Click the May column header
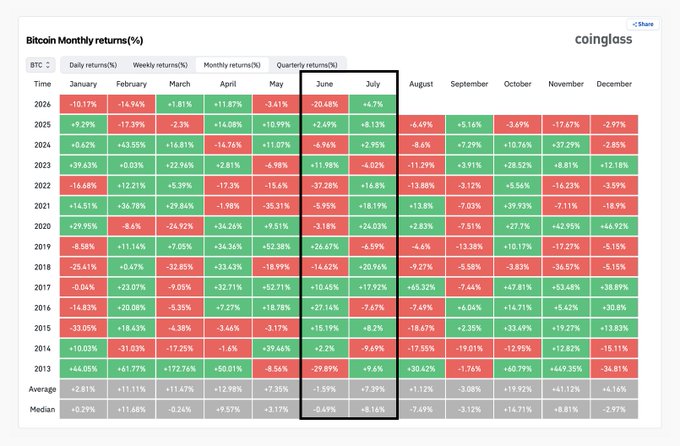 coord(276,84)
